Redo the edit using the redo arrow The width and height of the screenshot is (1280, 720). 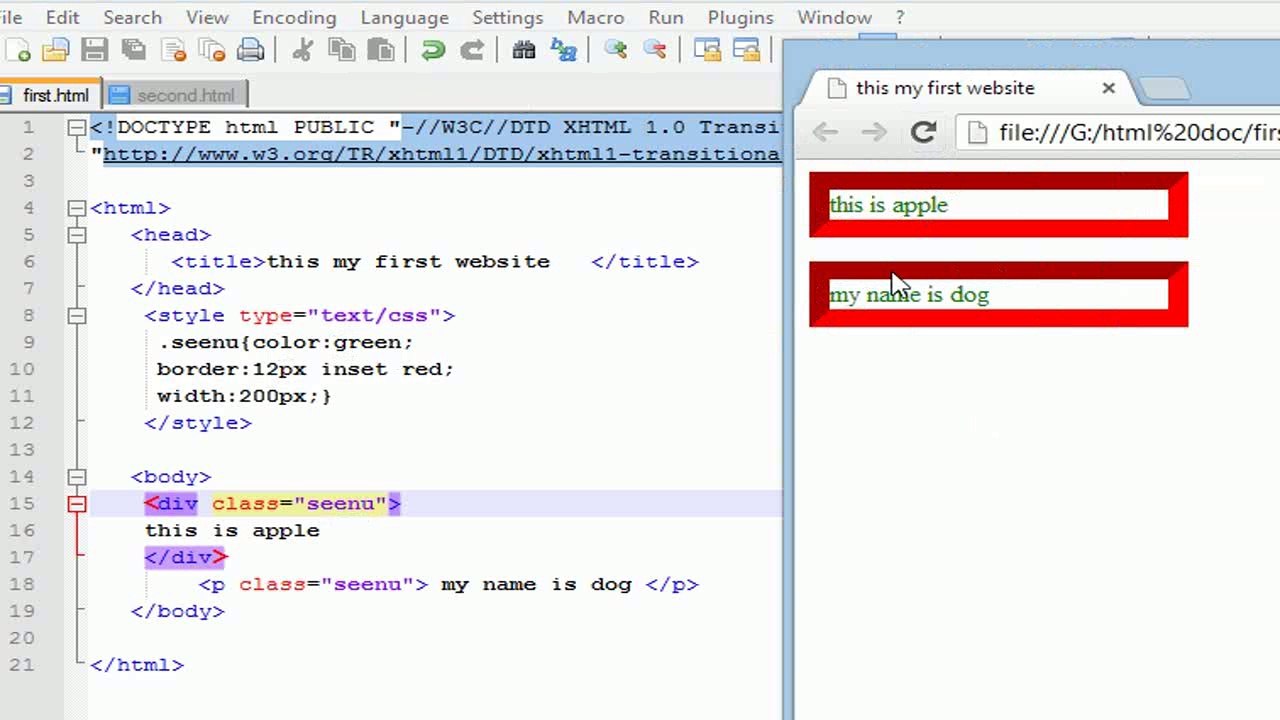(x=472, y=50)
